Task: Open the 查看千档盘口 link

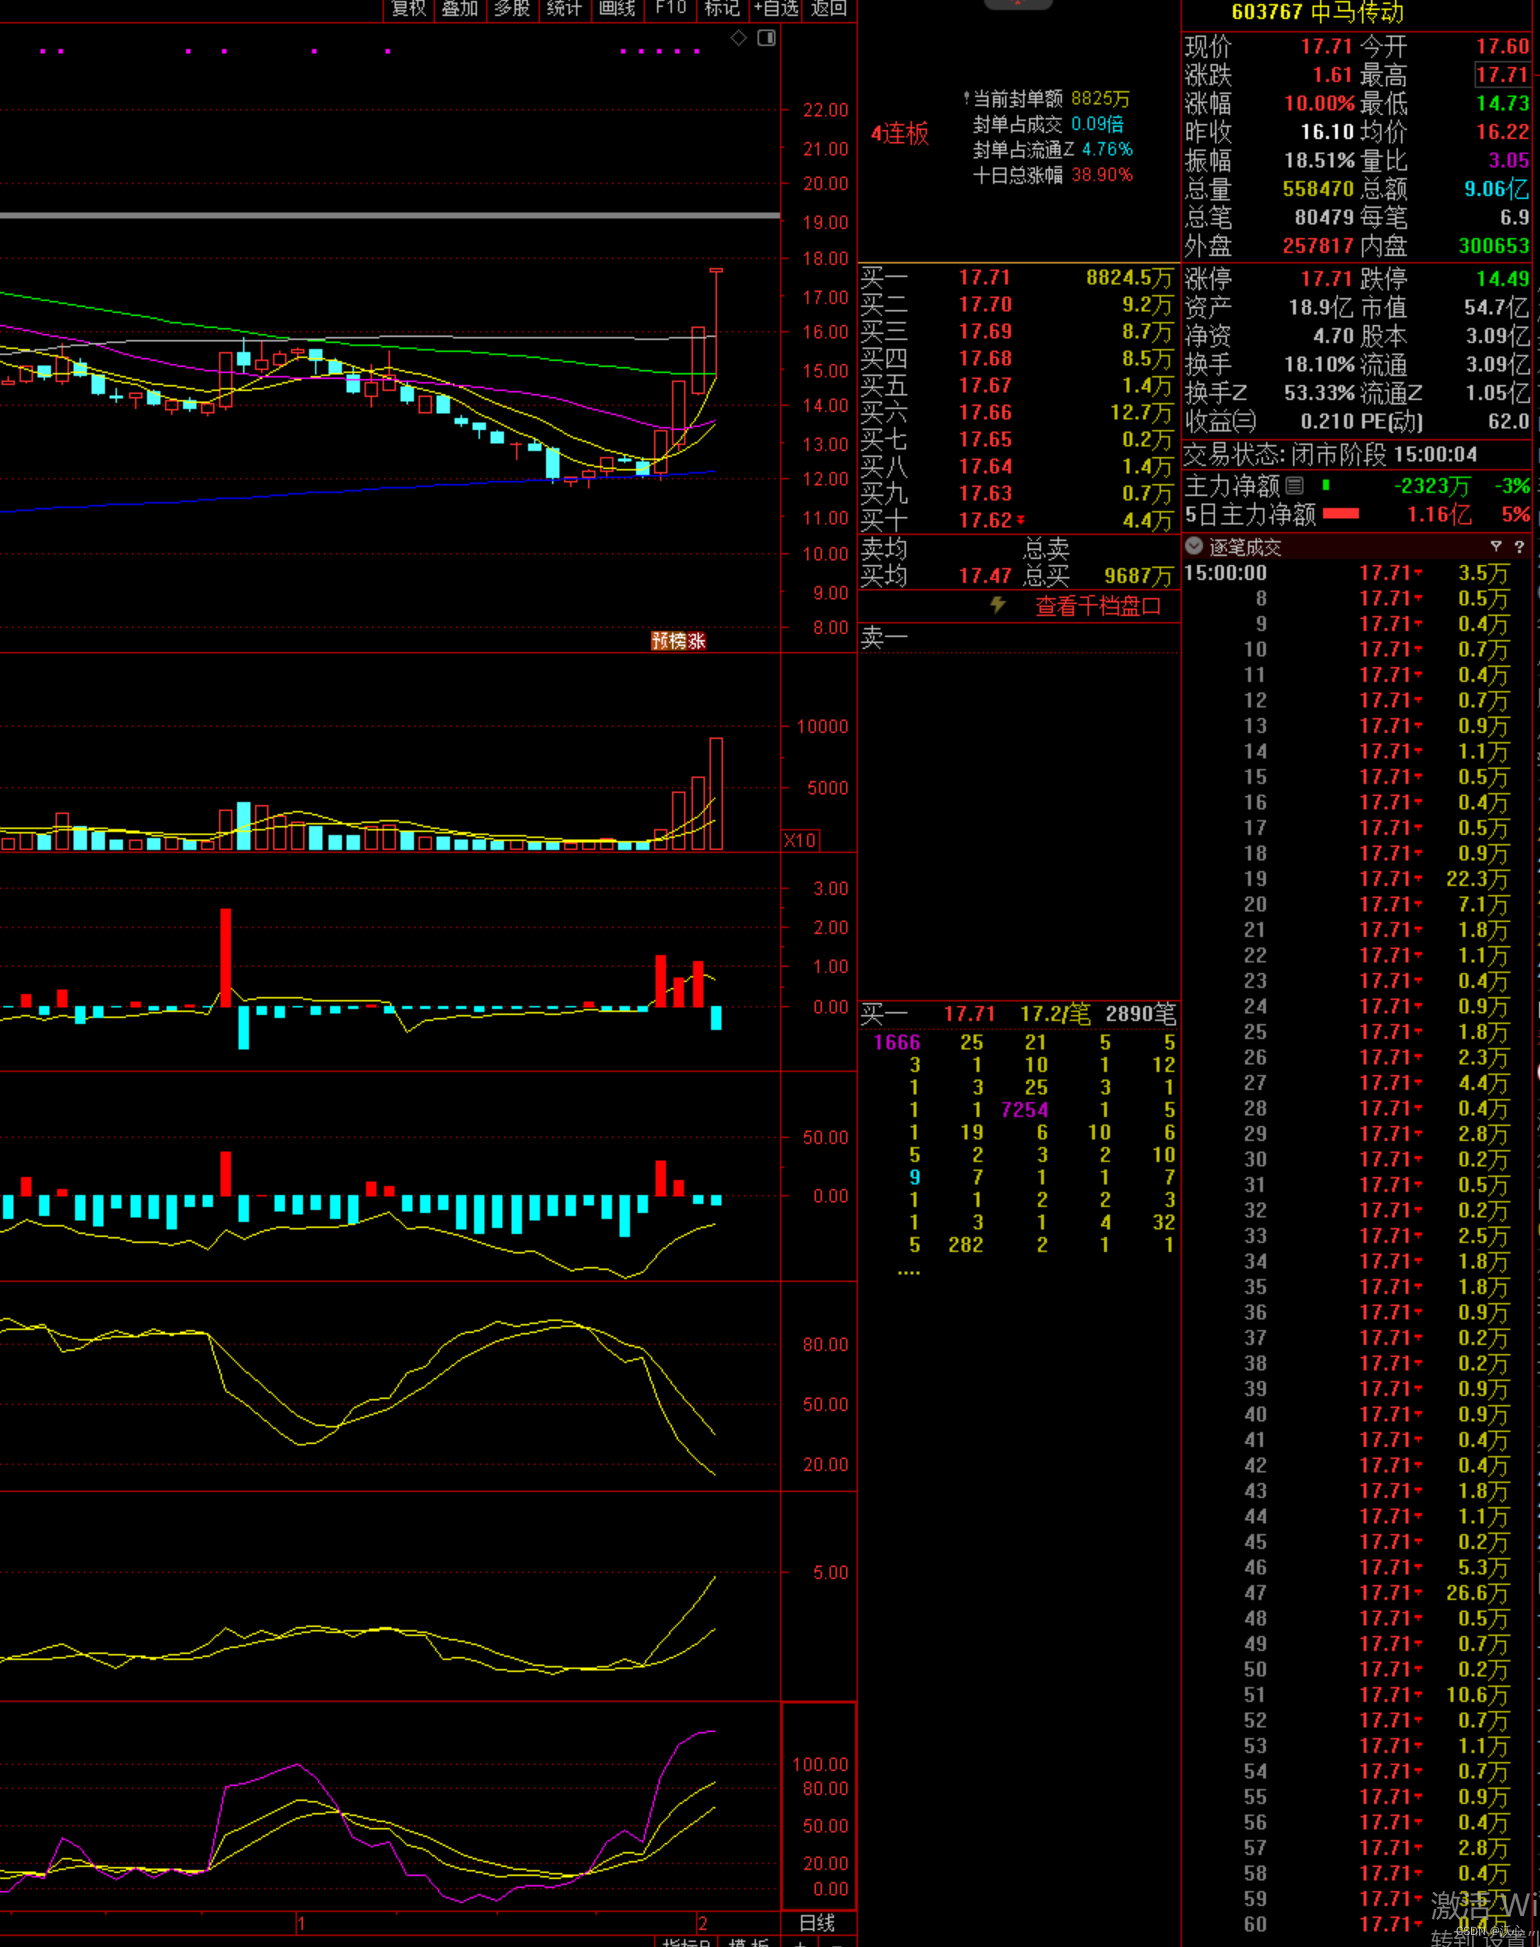Action: tap(1098, 606)
